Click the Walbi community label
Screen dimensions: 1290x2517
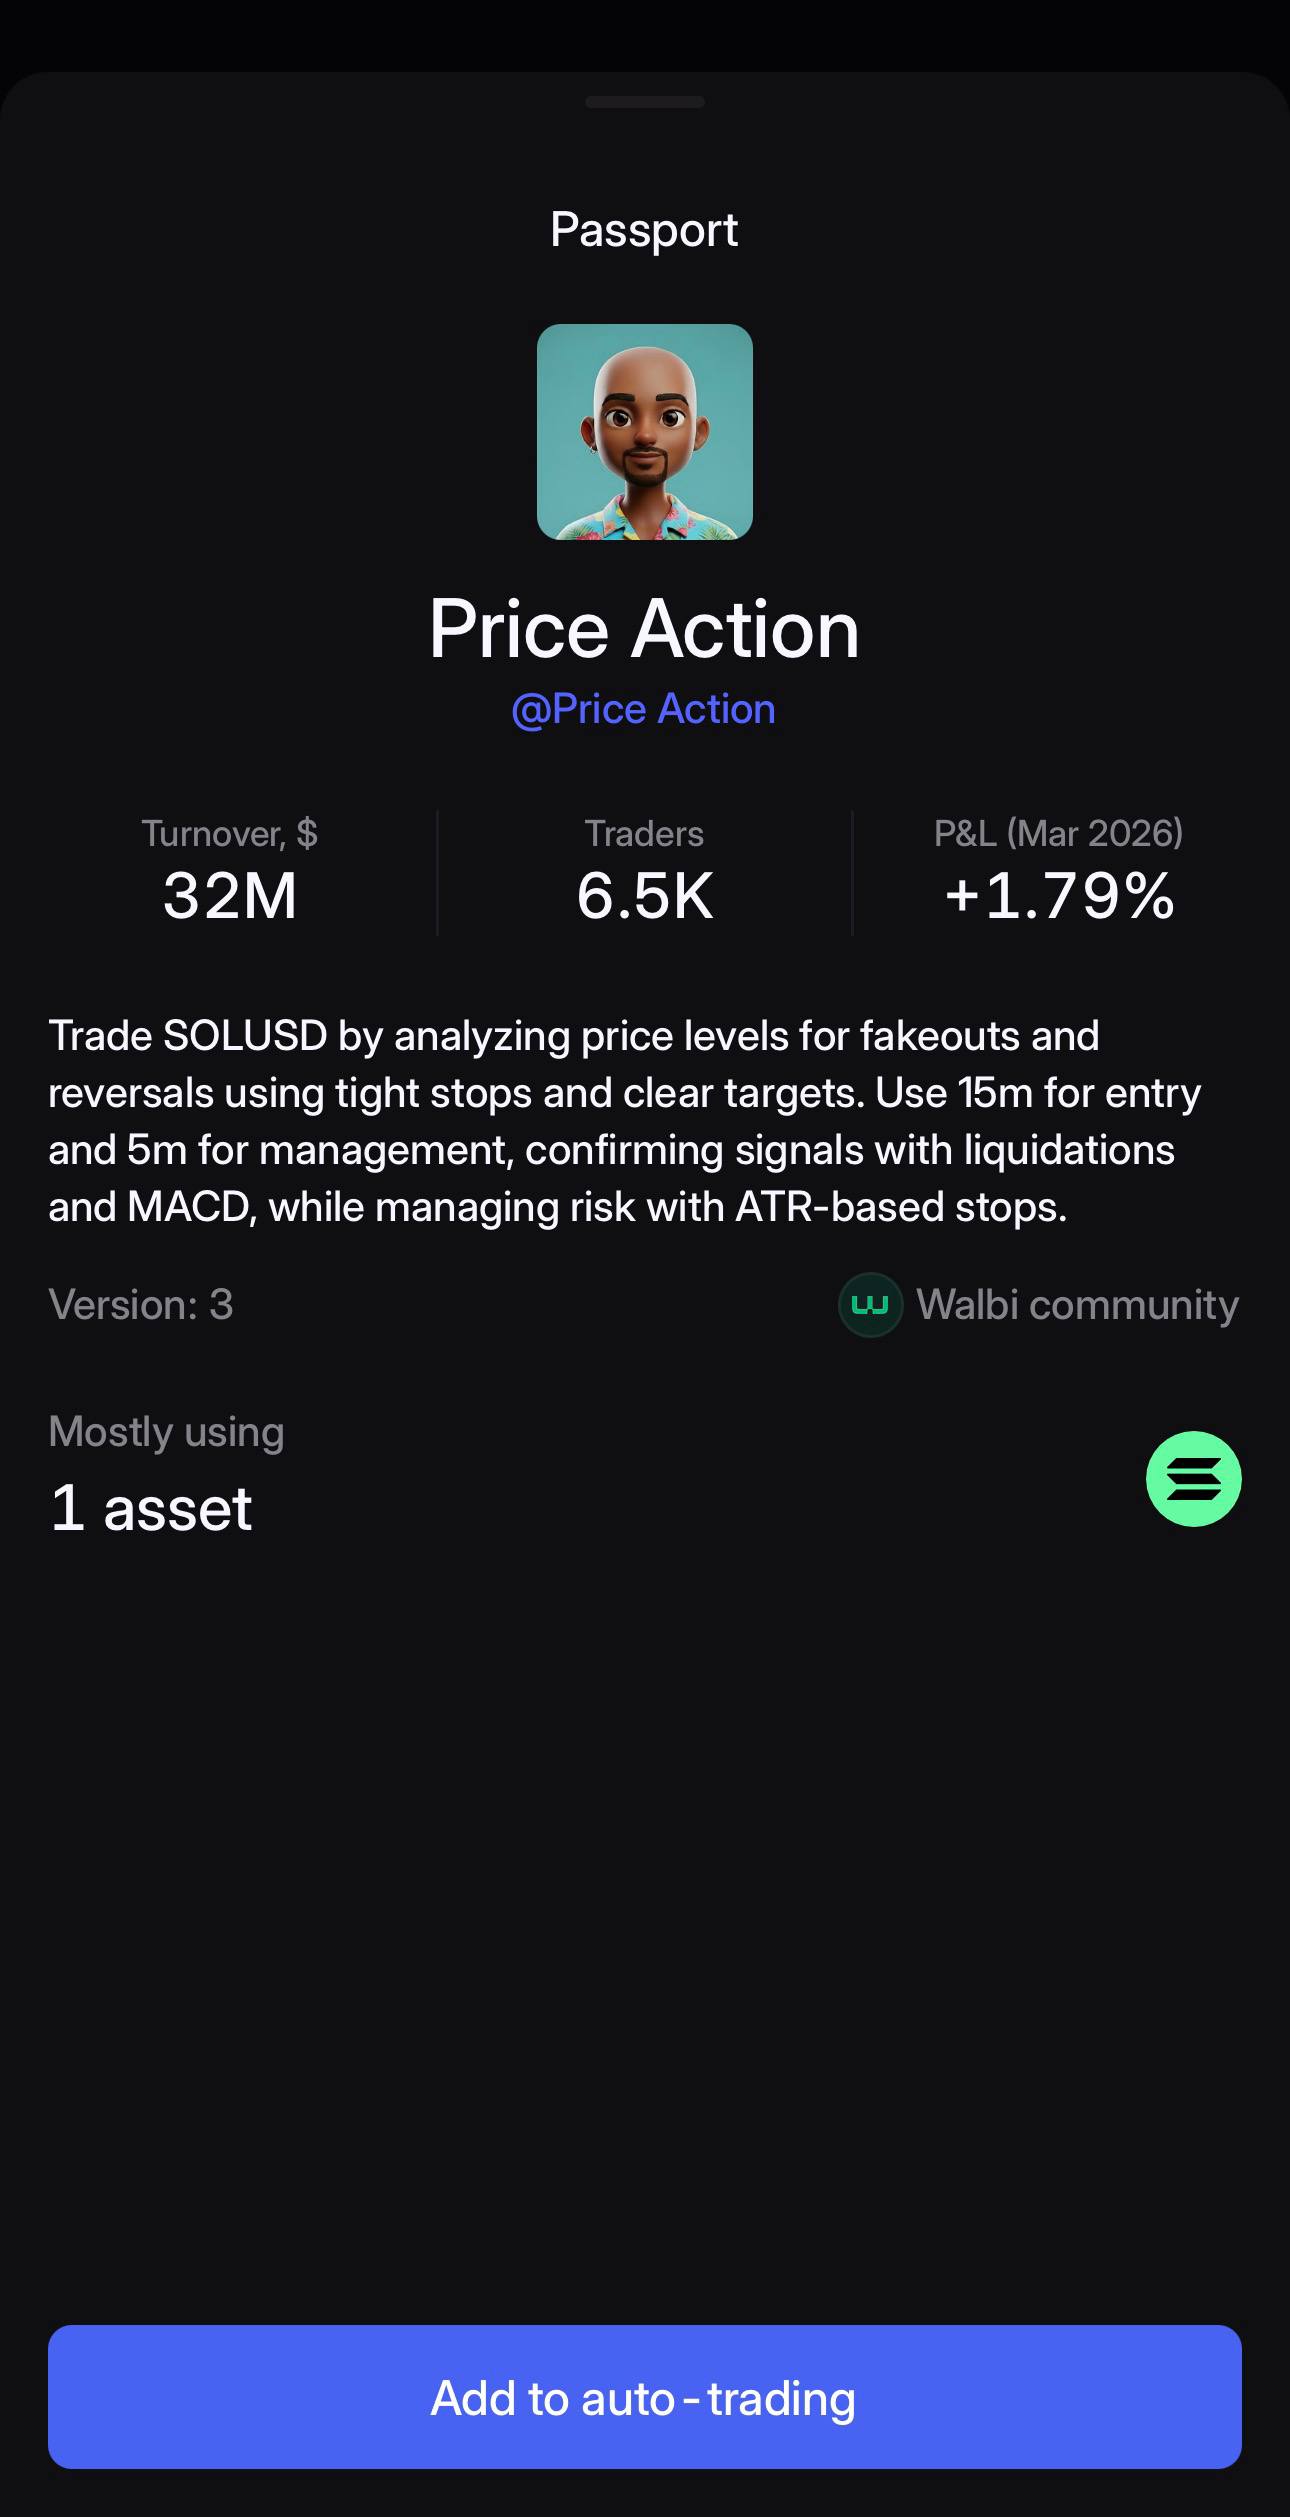[1077, 1304]
